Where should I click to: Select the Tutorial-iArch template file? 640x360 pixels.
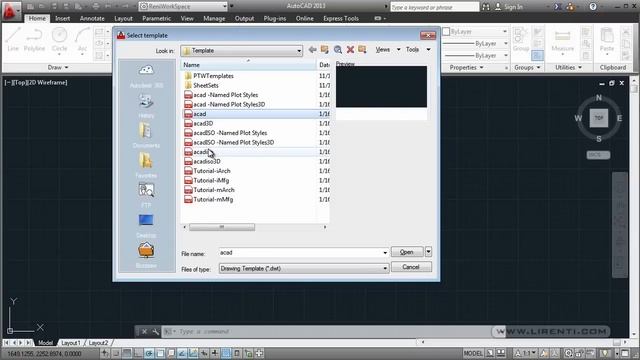point(212,171)
